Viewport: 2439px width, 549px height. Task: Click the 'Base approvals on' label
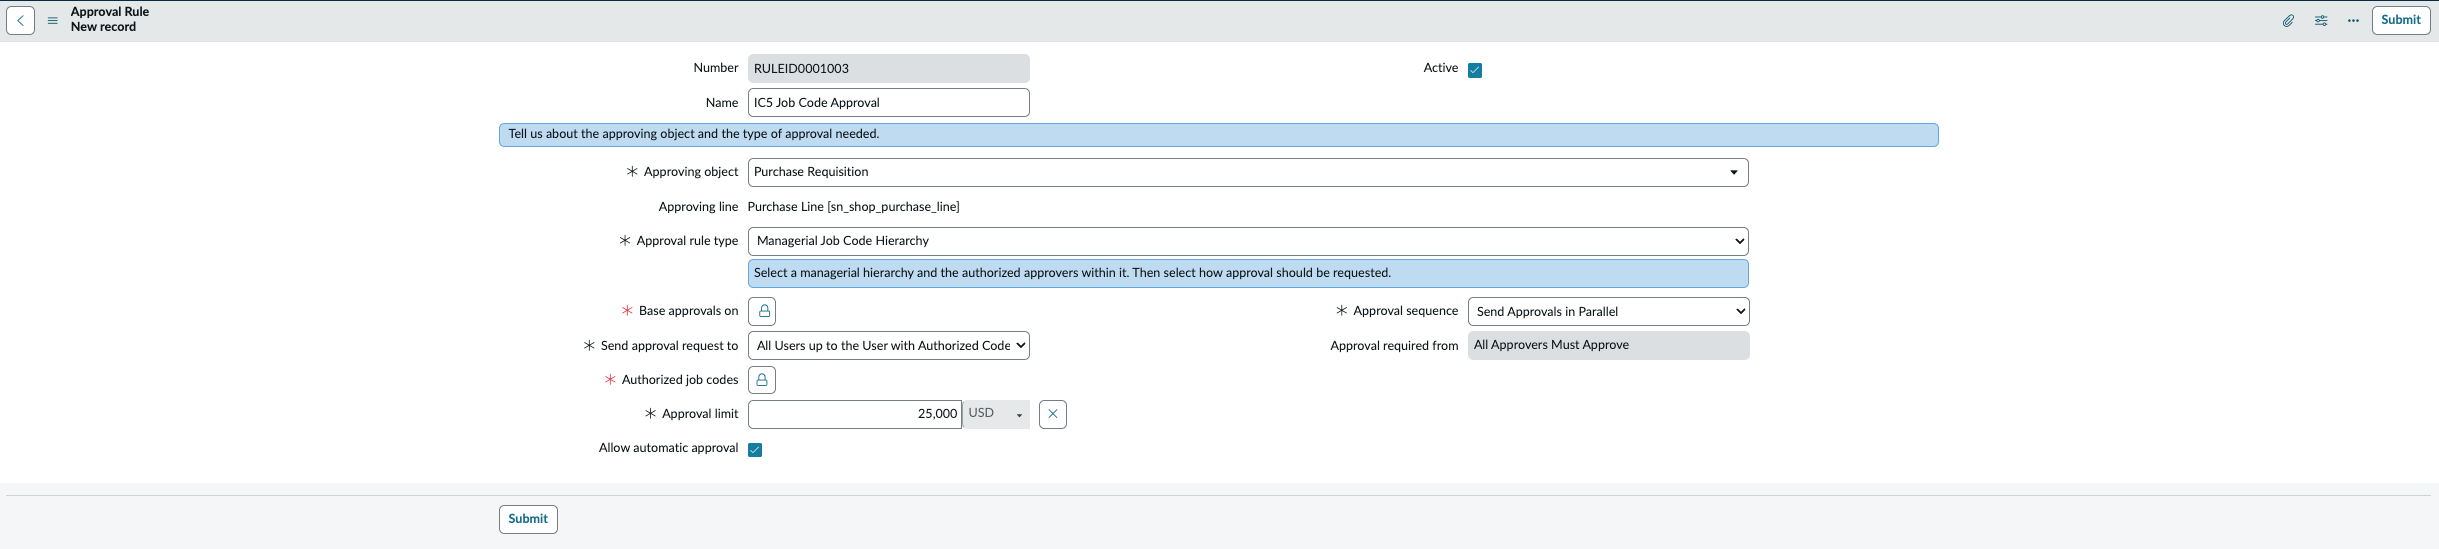688,311
